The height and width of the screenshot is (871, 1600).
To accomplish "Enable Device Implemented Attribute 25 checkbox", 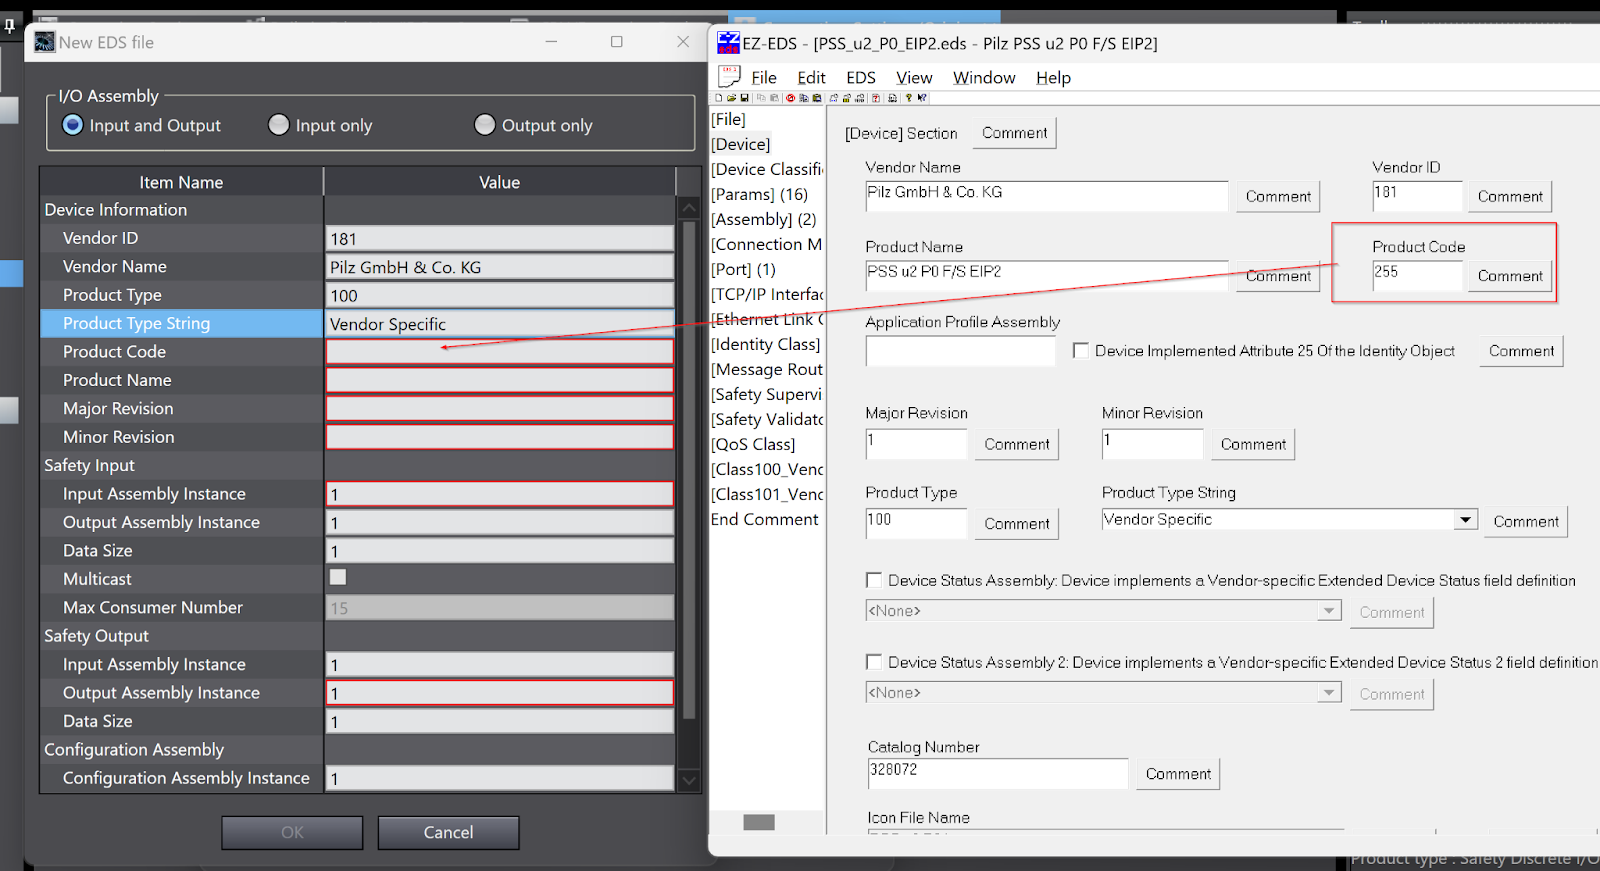I will tap(1081, 350).
